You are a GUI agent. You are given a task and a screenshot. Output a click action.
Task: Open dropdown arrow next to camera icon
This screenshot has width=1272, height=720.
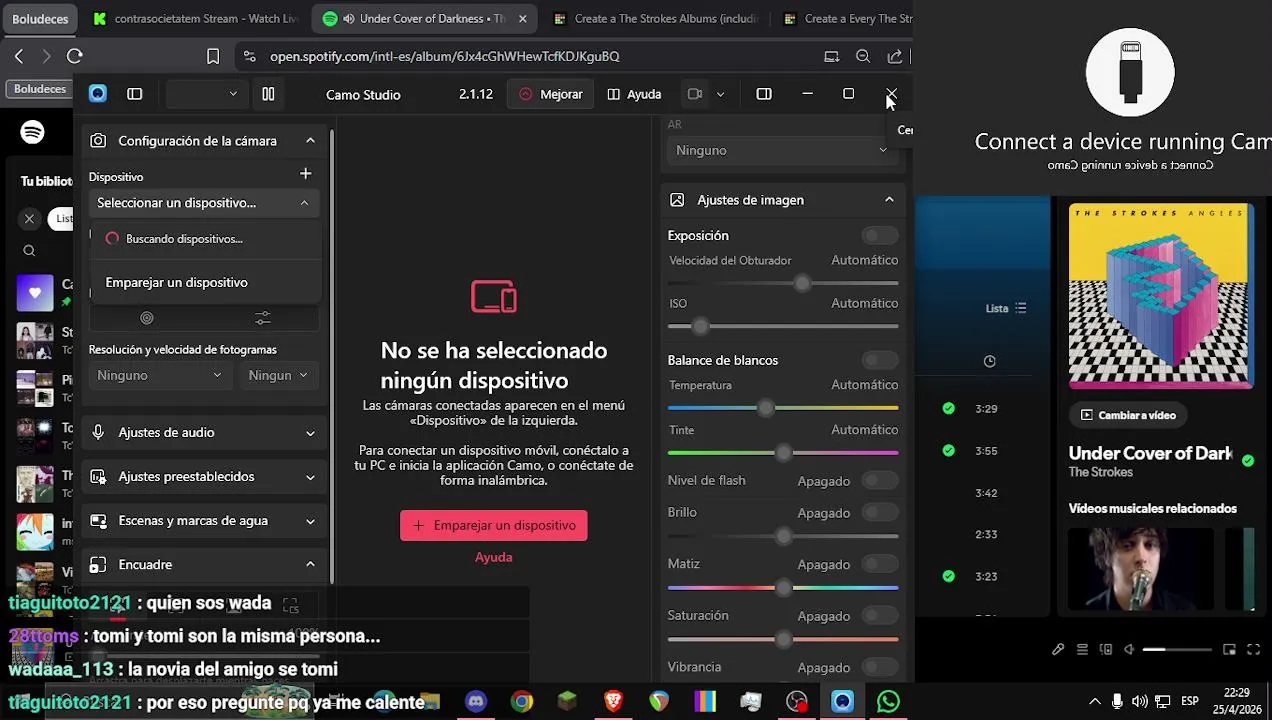pos(720,94)
